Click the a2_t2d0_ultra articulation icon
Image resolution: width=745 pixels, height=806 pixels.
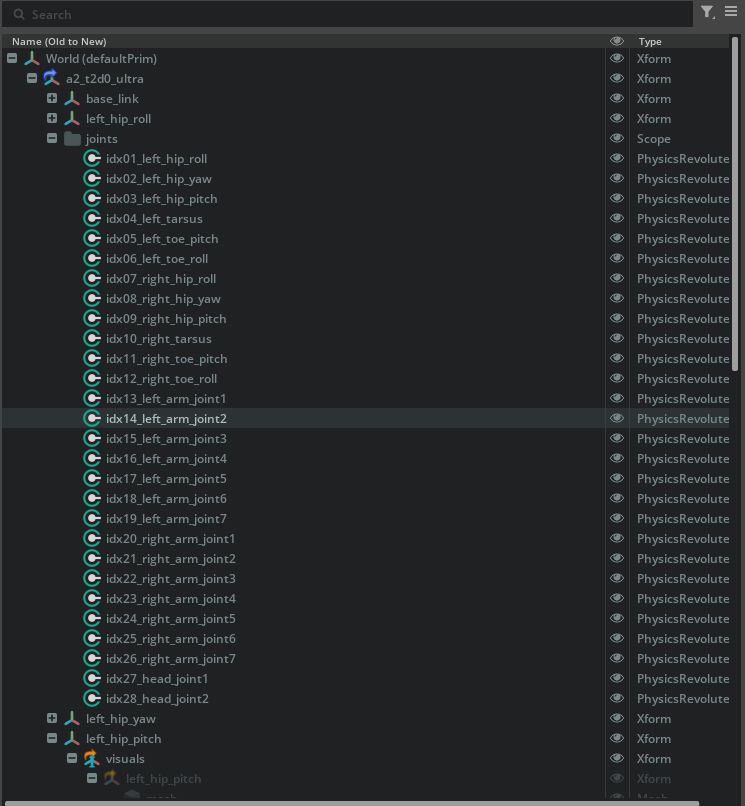(52, 79)
